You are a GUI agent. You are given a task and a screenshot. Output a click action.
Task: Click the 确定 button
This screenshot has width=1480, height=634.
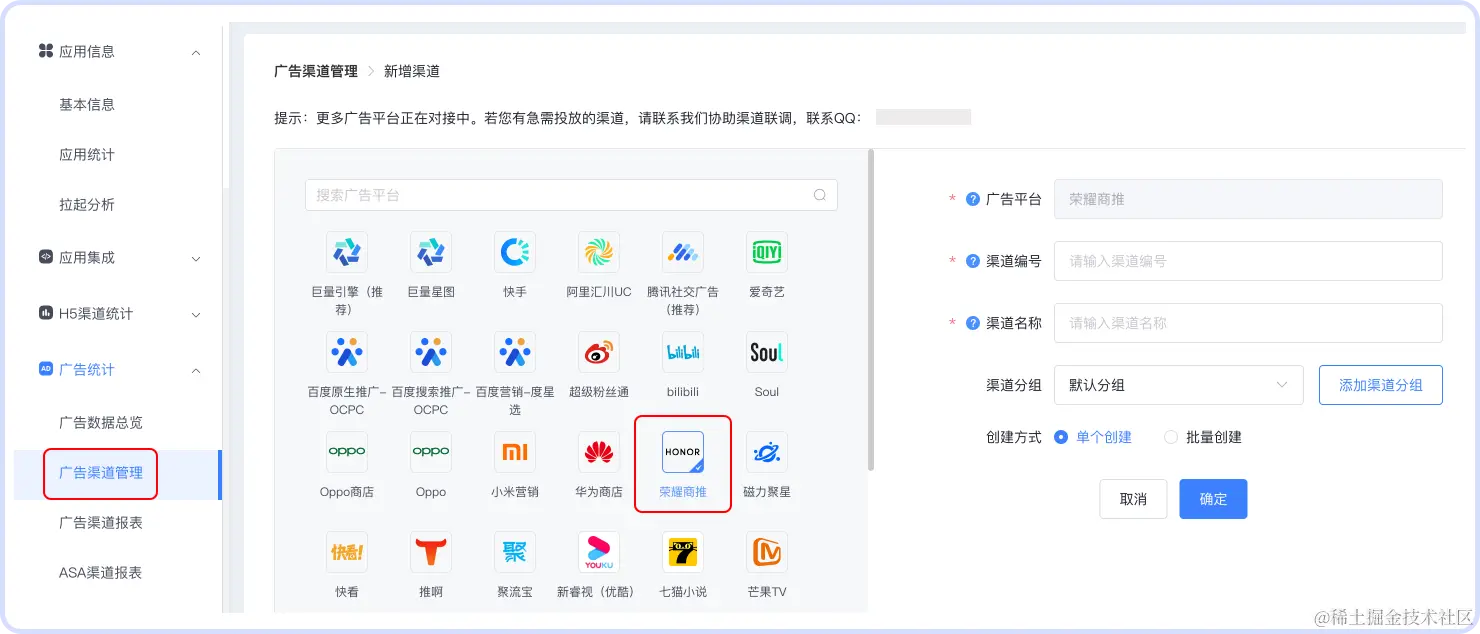[x=1213, y=499]
